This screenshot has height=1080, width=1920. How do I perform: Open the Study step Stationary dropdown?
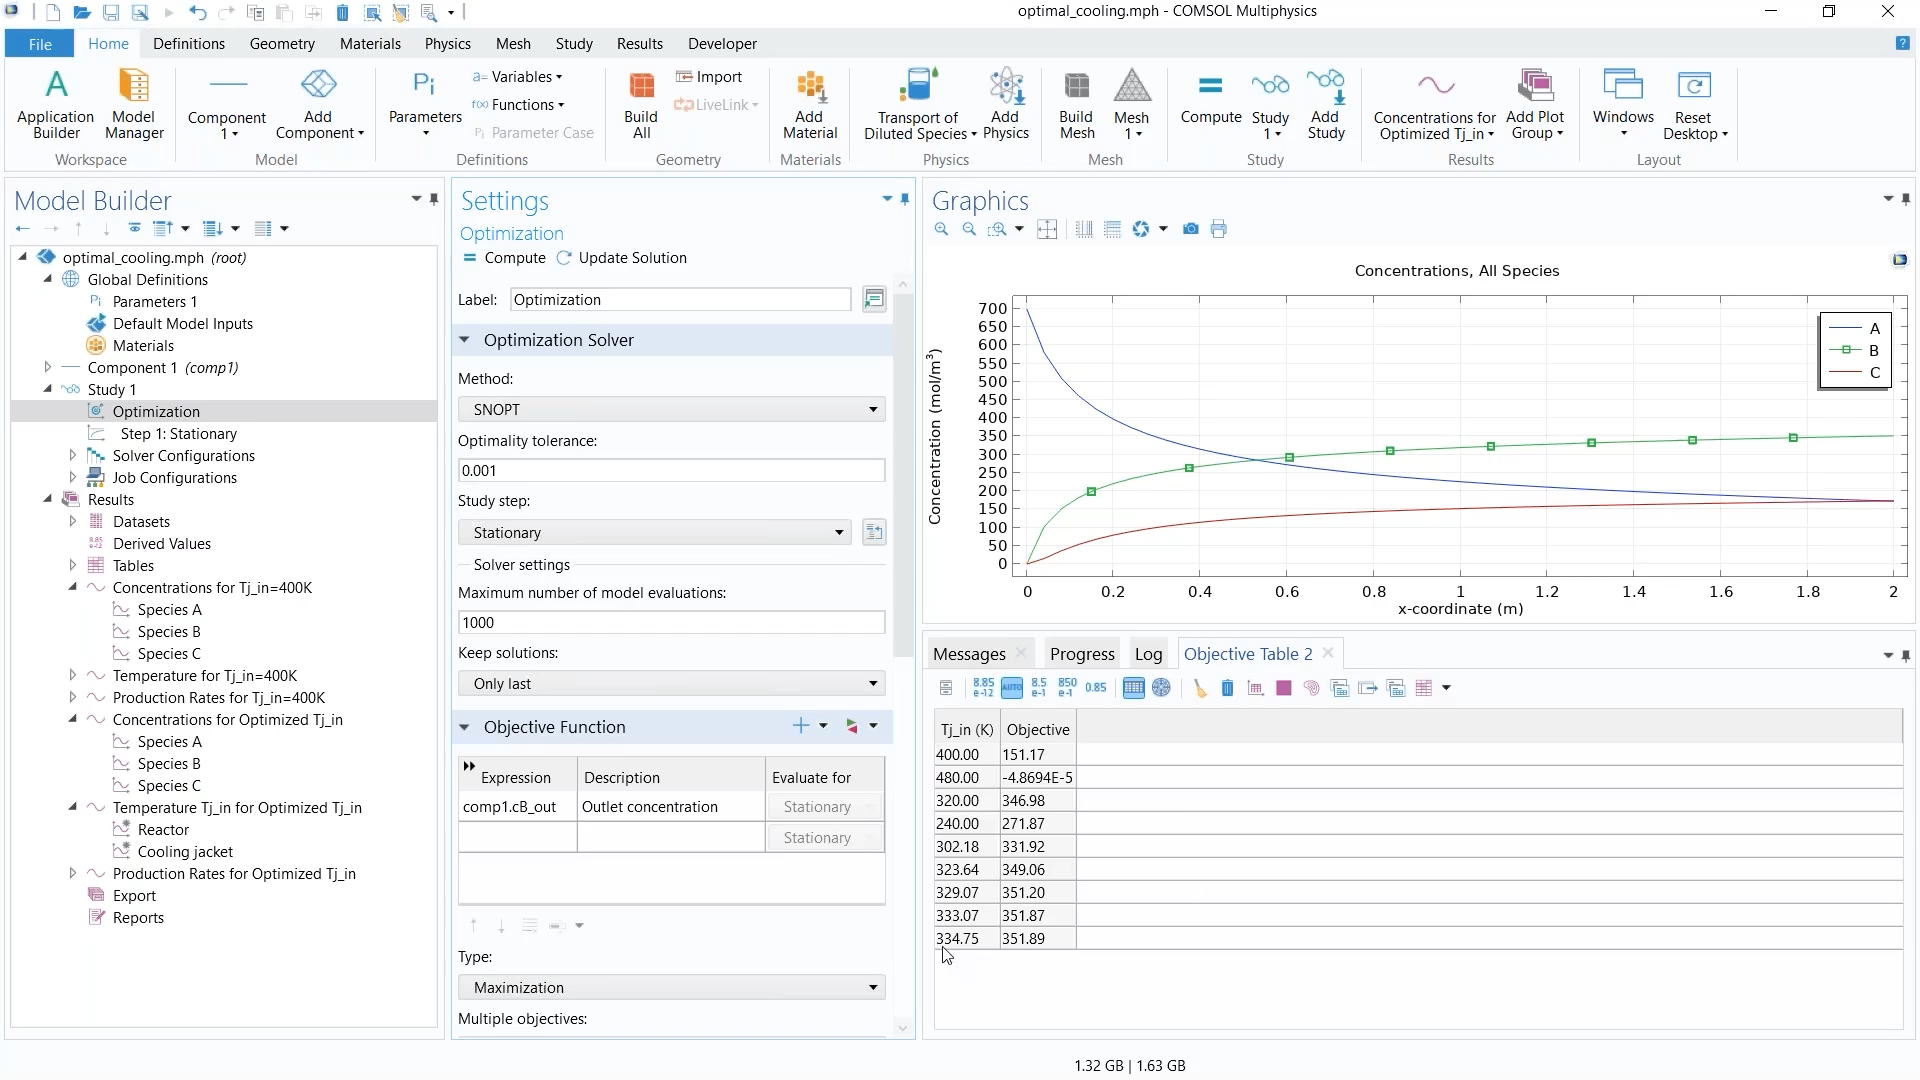(654, 532)
